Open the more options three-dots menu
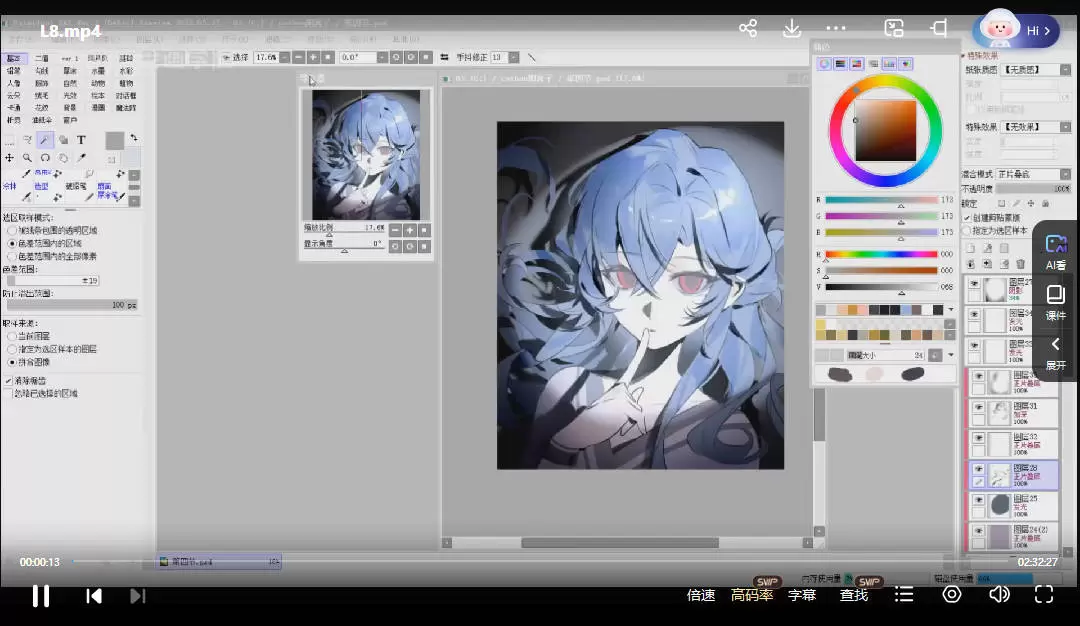Viewport: 1080px width, 626px height. click(835, 28)
